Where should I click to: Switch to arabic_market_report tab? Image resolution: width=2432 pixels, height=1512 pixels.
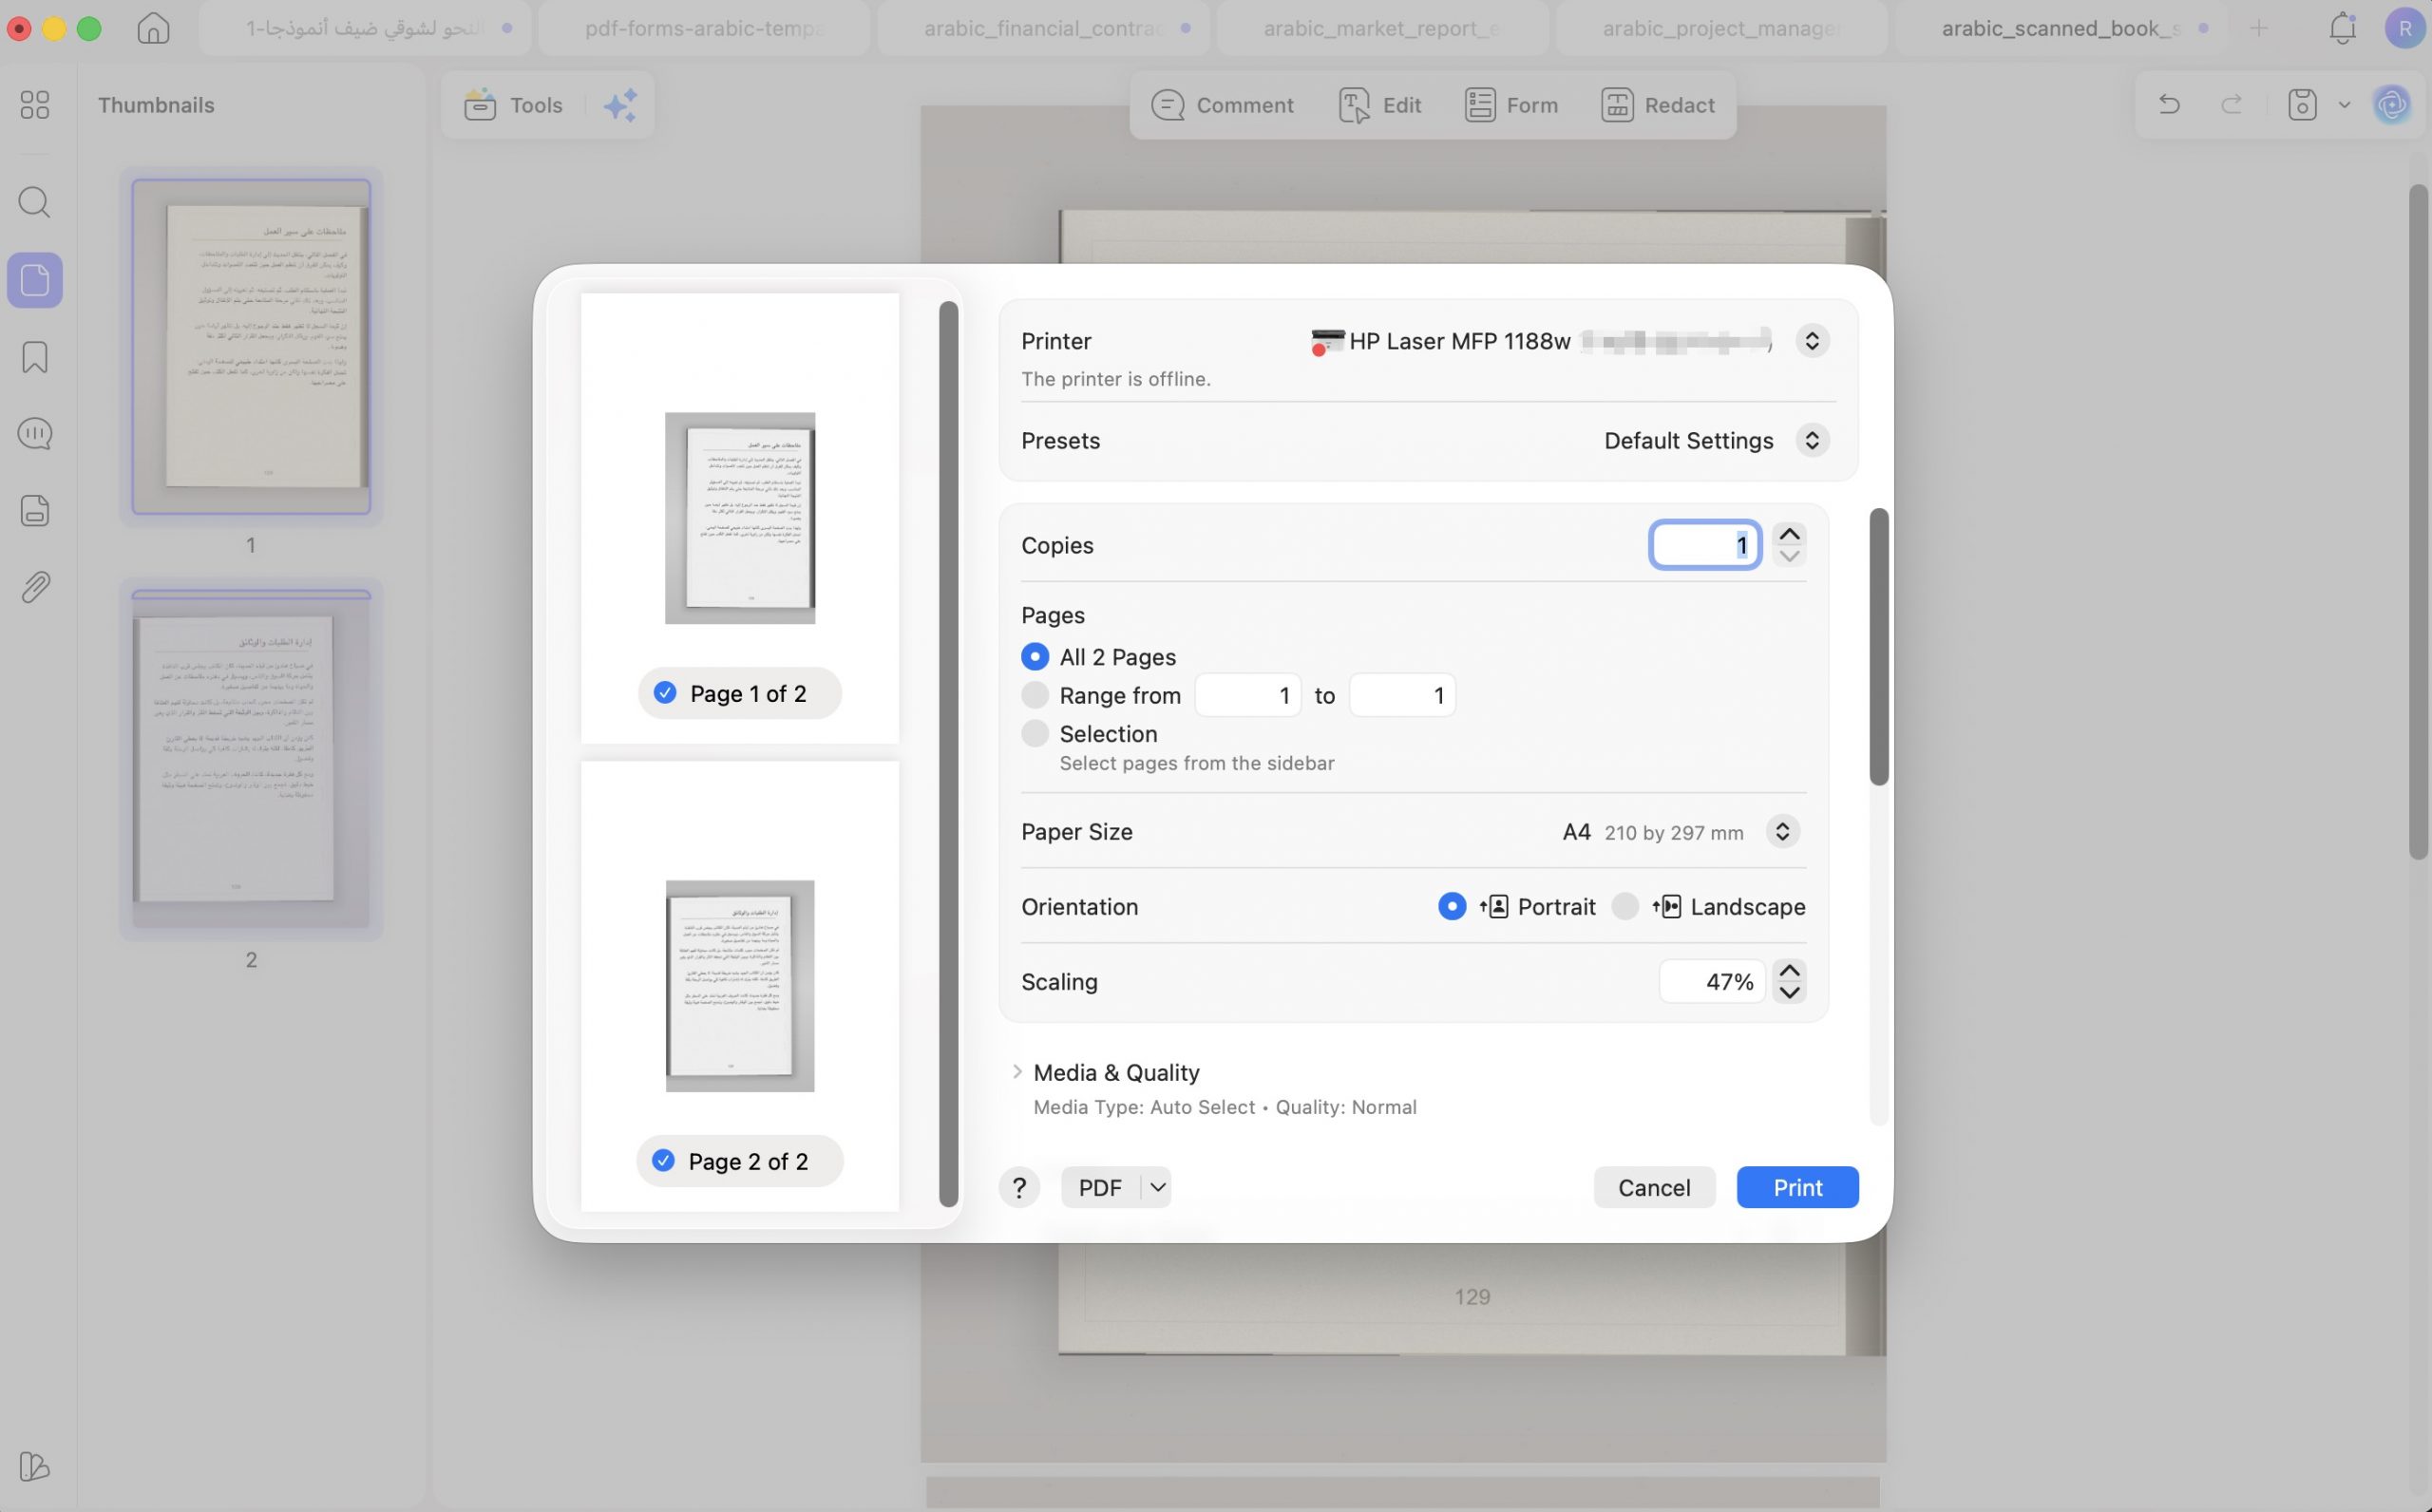[1383, 28]
